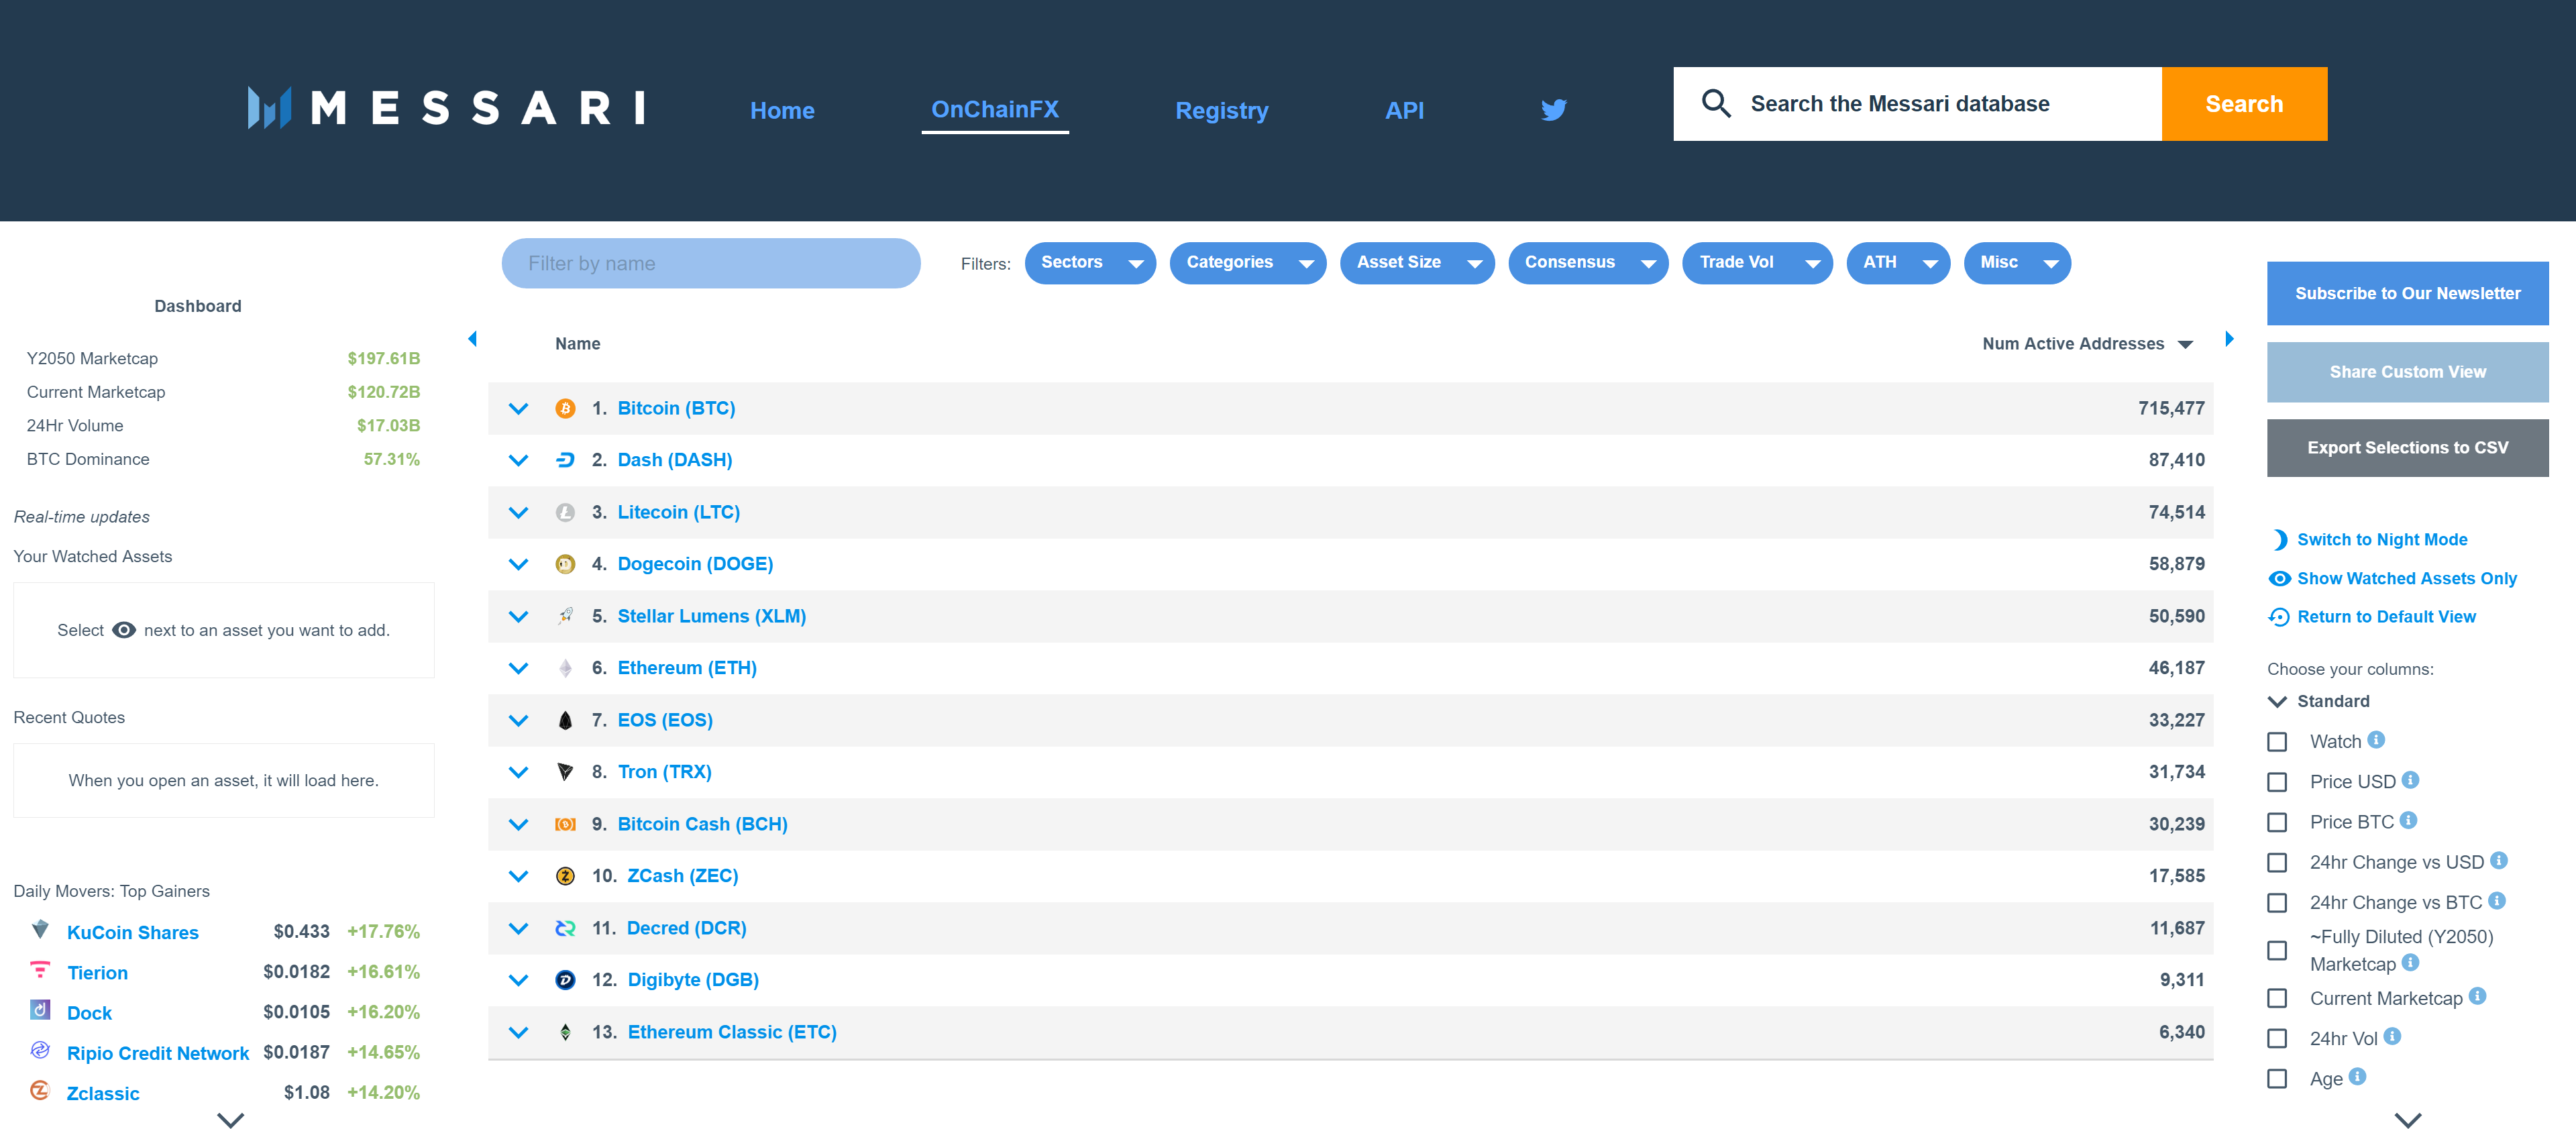Enable the Watch column checkbox
The height and width of the screenshot is (1129, 2576).
click(x=2279, y=741)
